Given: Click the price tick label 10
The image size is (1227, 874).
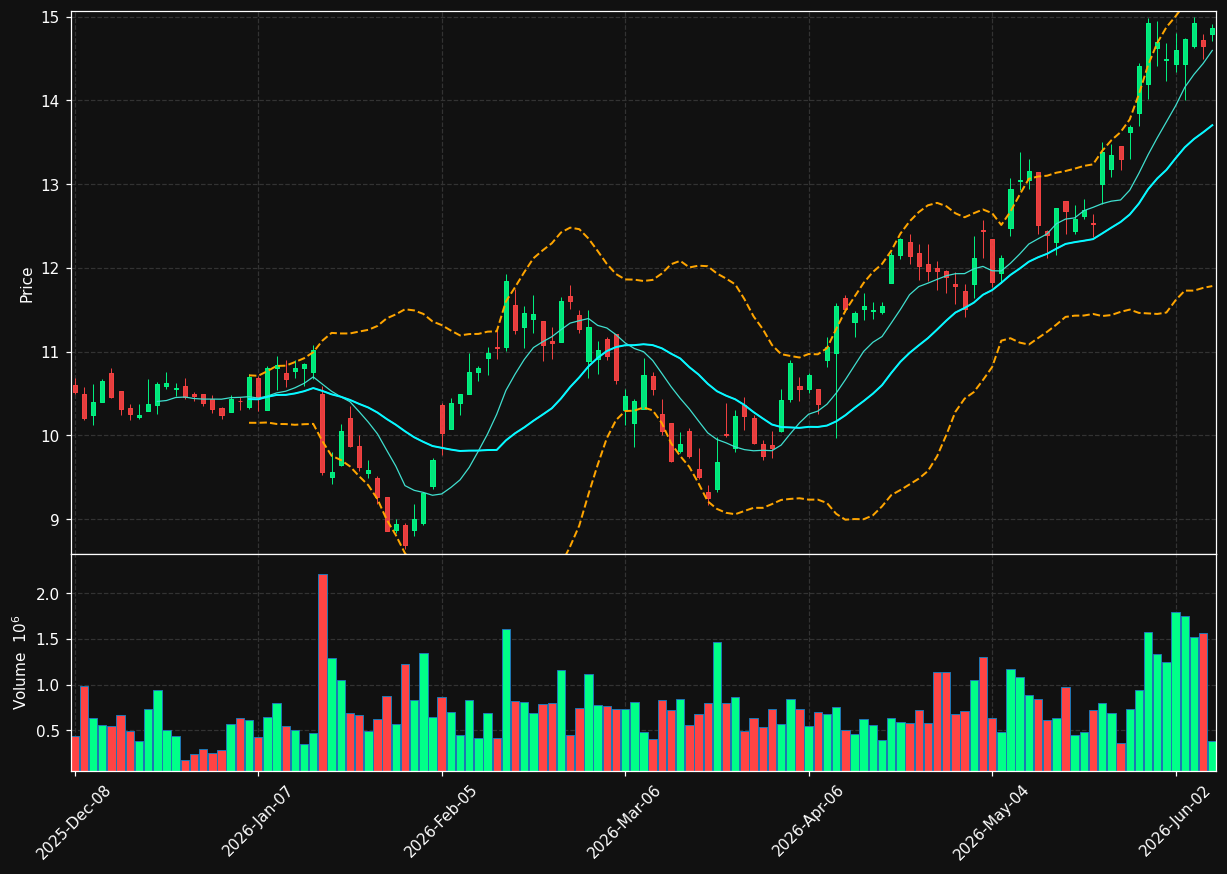Looking at the screenshot, I should coord(52,436).
